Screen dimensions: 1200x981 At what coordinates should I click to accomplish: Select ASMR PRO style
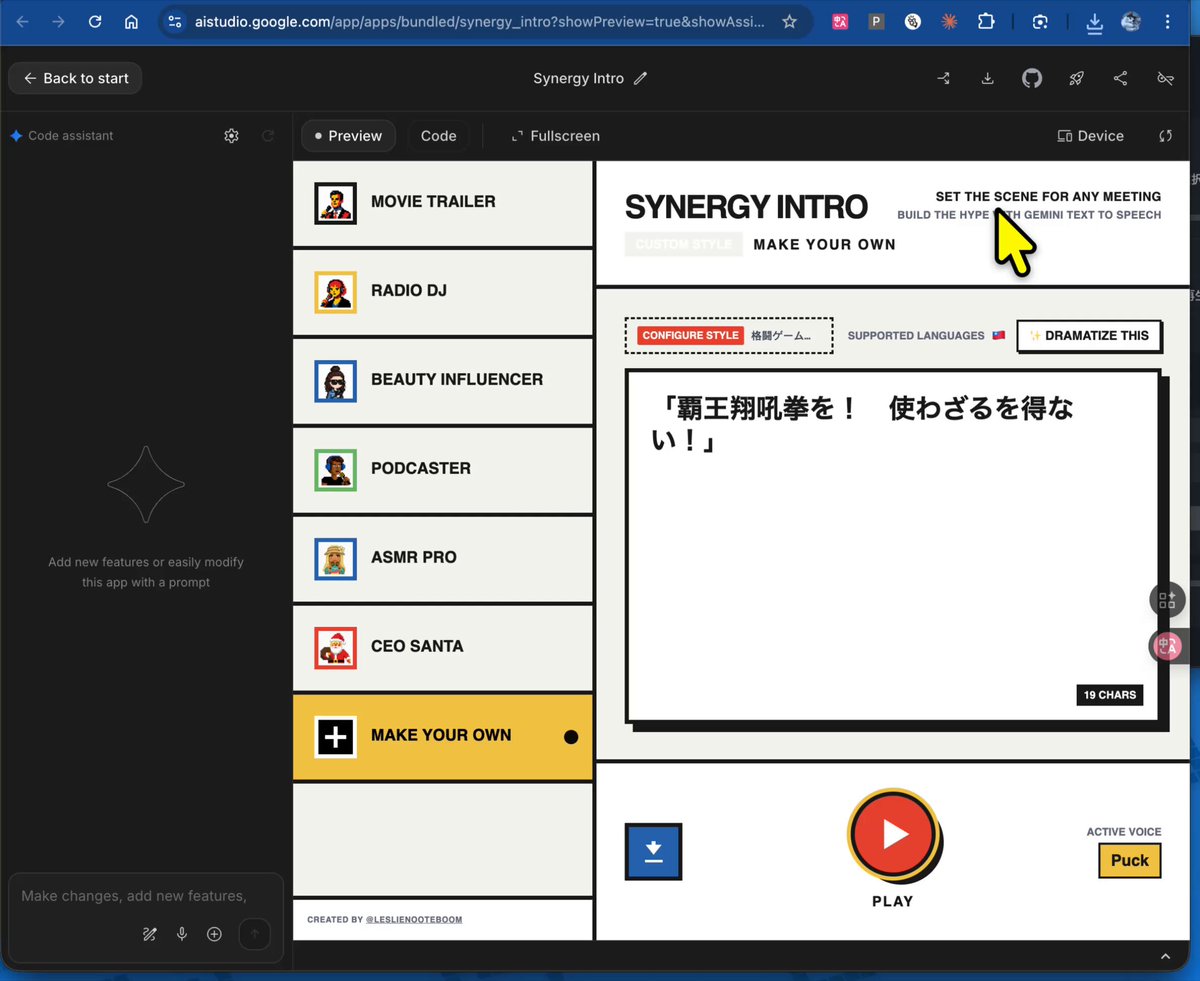(443, 558)
